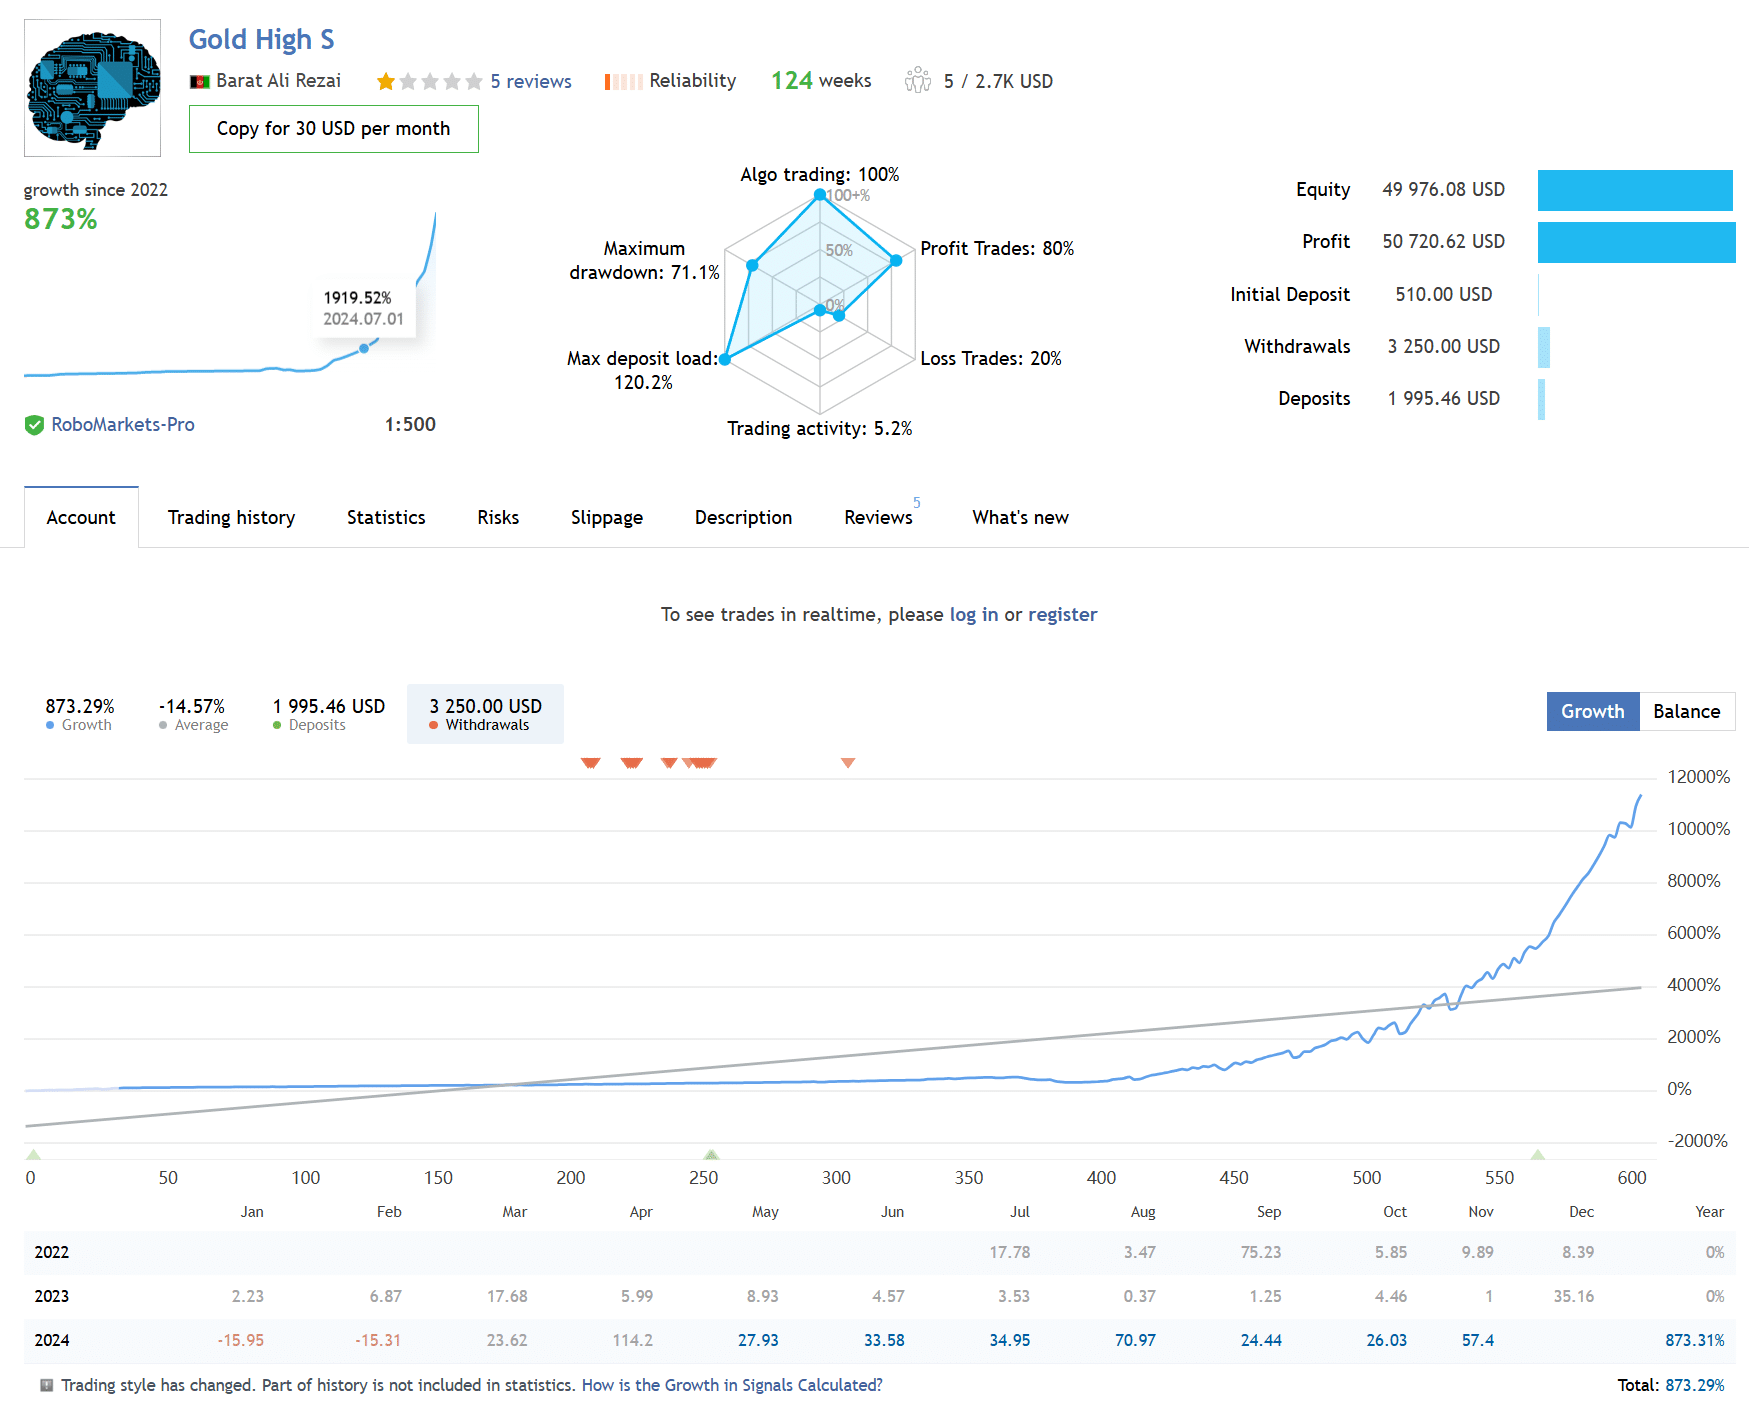Switch chart to Balance view

(1686, 711)
